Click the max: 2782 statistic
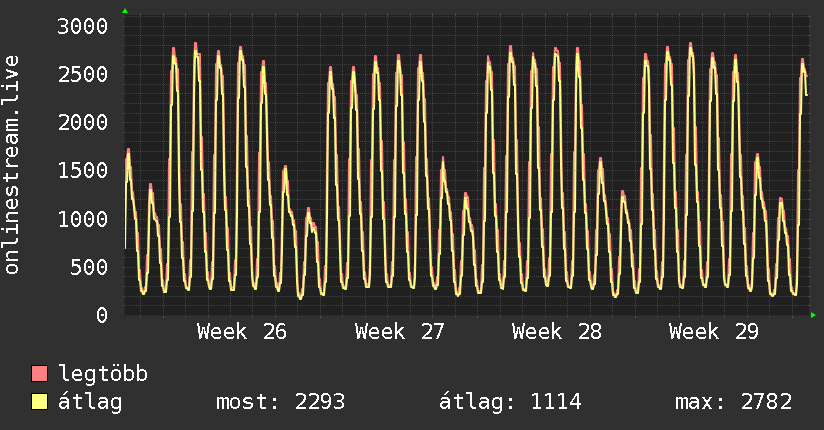Viewport: 824px width, 430px height. pyautogui.click(x=734, y=402)
